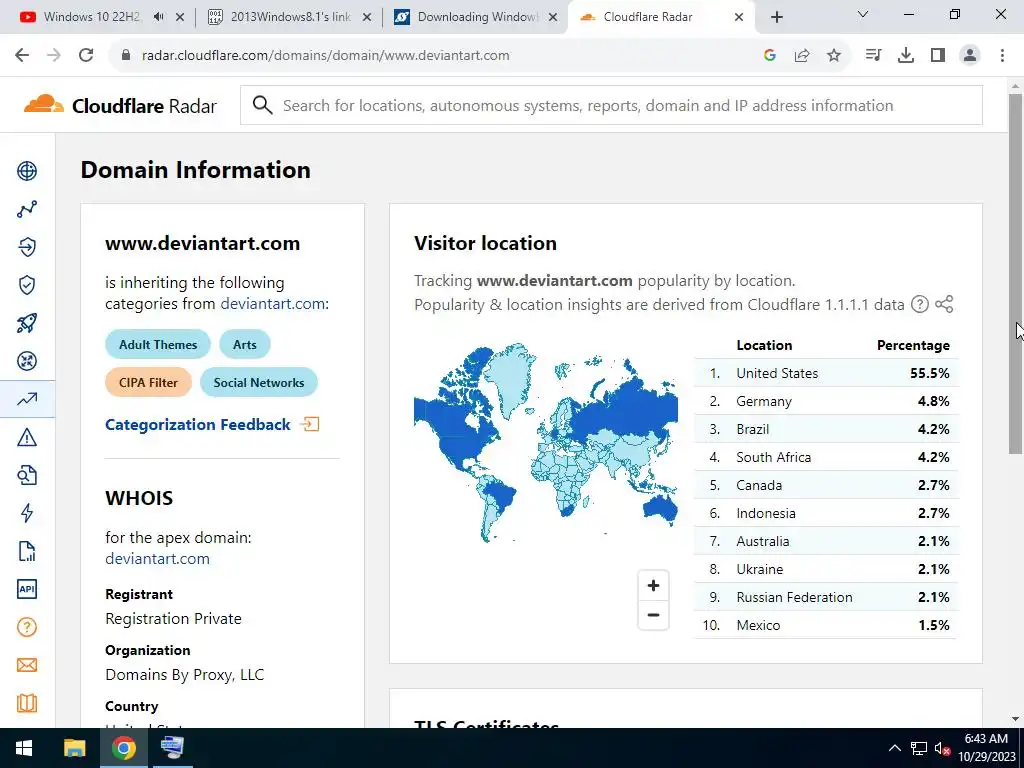
Task: Mute the Windows 10 22H2 tab audio
Action: pos(159,17)
